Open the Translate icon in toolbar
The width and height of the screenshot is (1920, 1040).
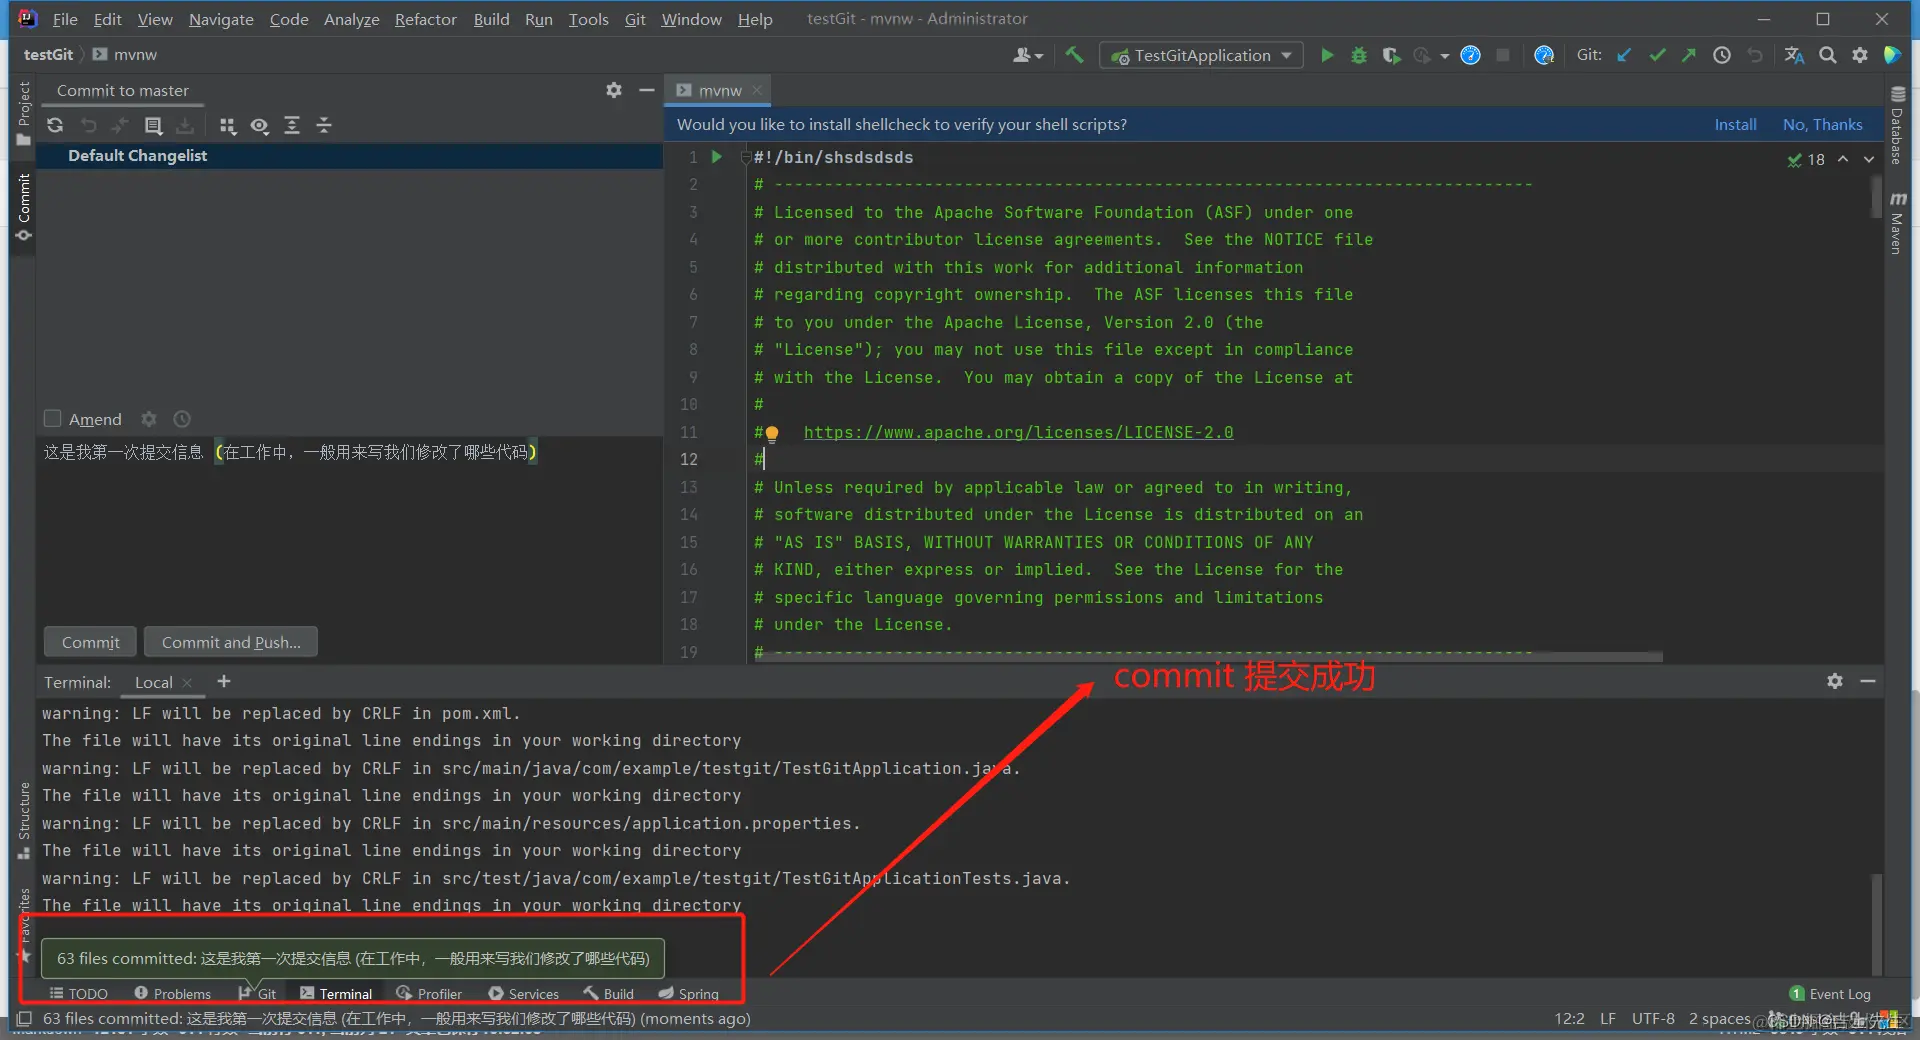(x=1795, y=55)
